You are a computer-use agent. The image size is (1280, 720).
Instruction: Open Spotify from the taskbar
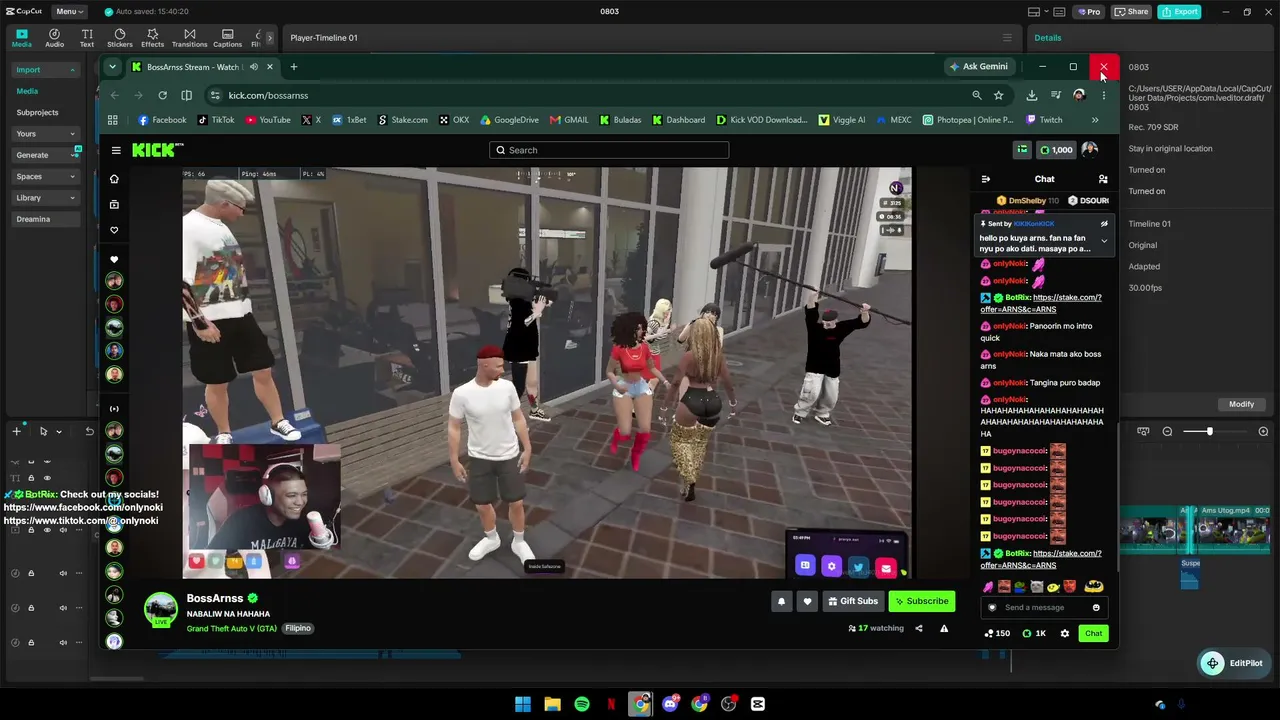tap(582, 704)
